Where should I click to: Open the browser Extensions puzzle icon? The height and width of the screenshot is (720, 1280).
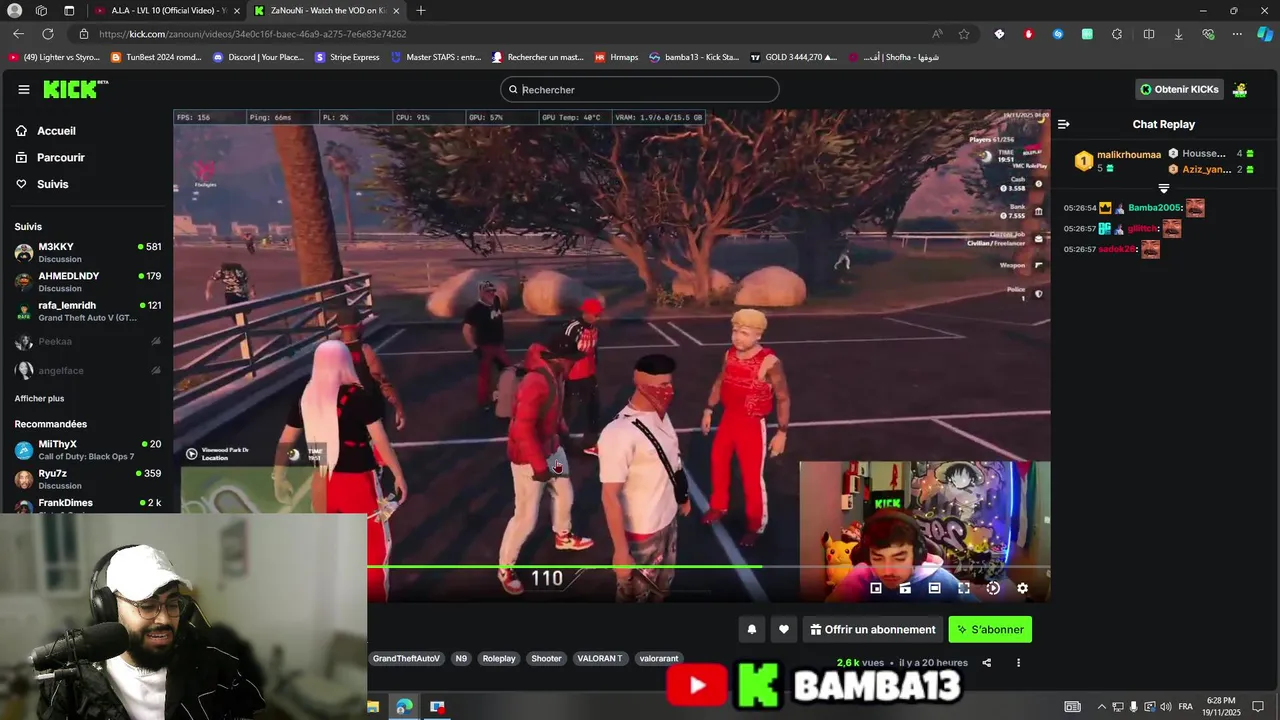(x=1117, y=34)
